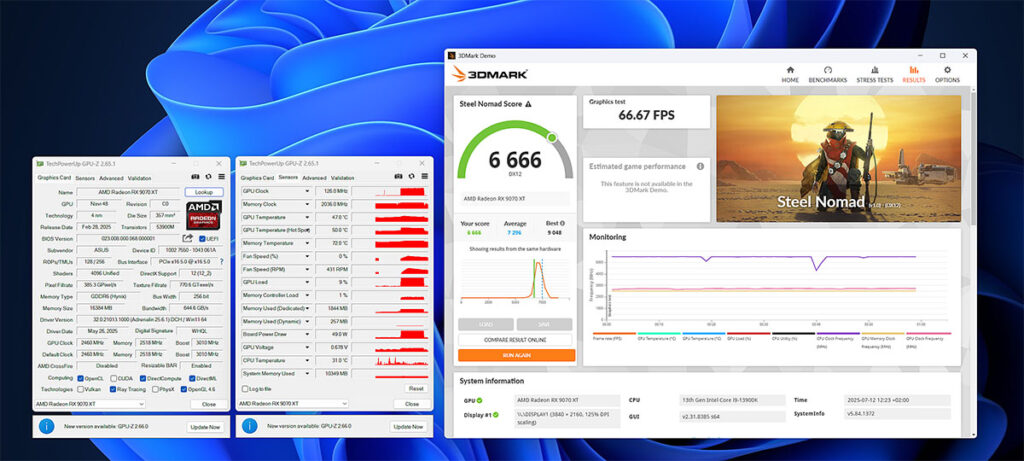Open GPU Load sensor dropdown
Image resolution: width=1024 pixels, height=461 pixels.
pos(308,282)
